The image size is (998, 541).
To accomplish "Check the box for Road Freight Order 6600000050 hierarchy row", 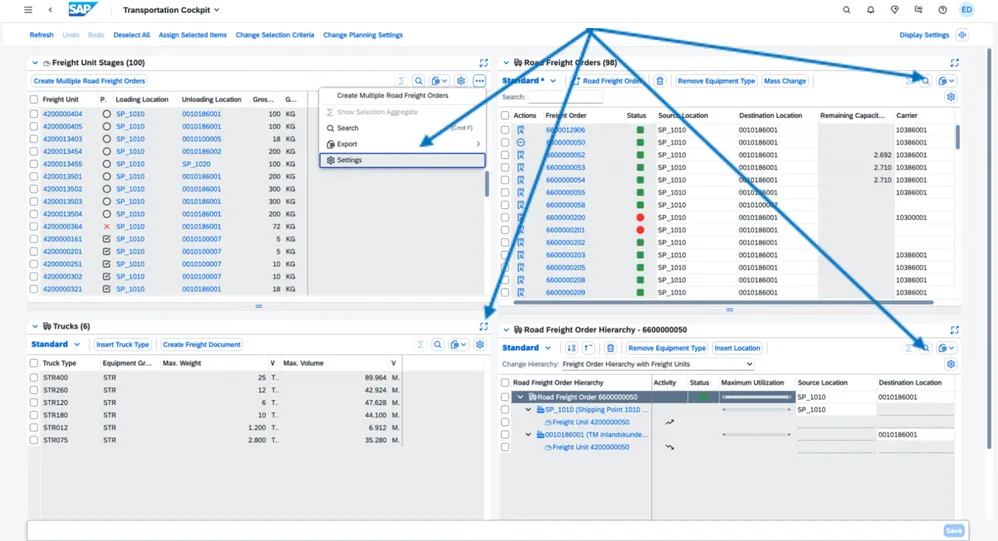I will tap(505, 397).
